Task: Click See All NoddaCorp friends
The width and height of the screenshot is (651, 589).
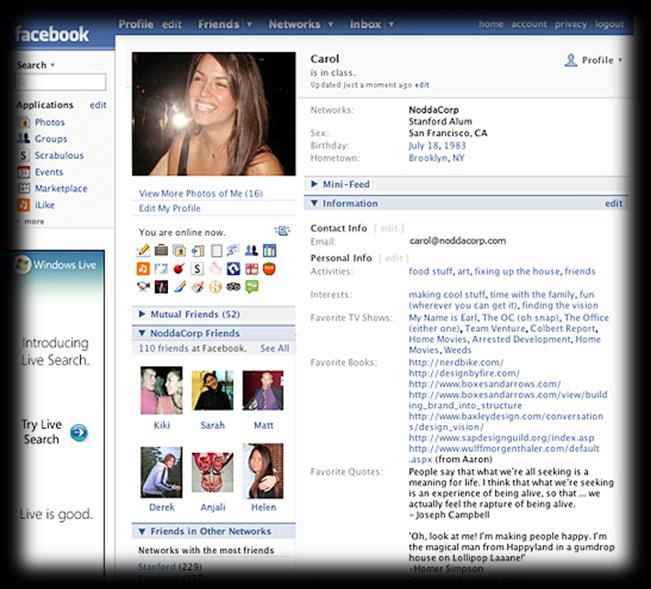Action: pyautogui.click(x=275, y=348)
